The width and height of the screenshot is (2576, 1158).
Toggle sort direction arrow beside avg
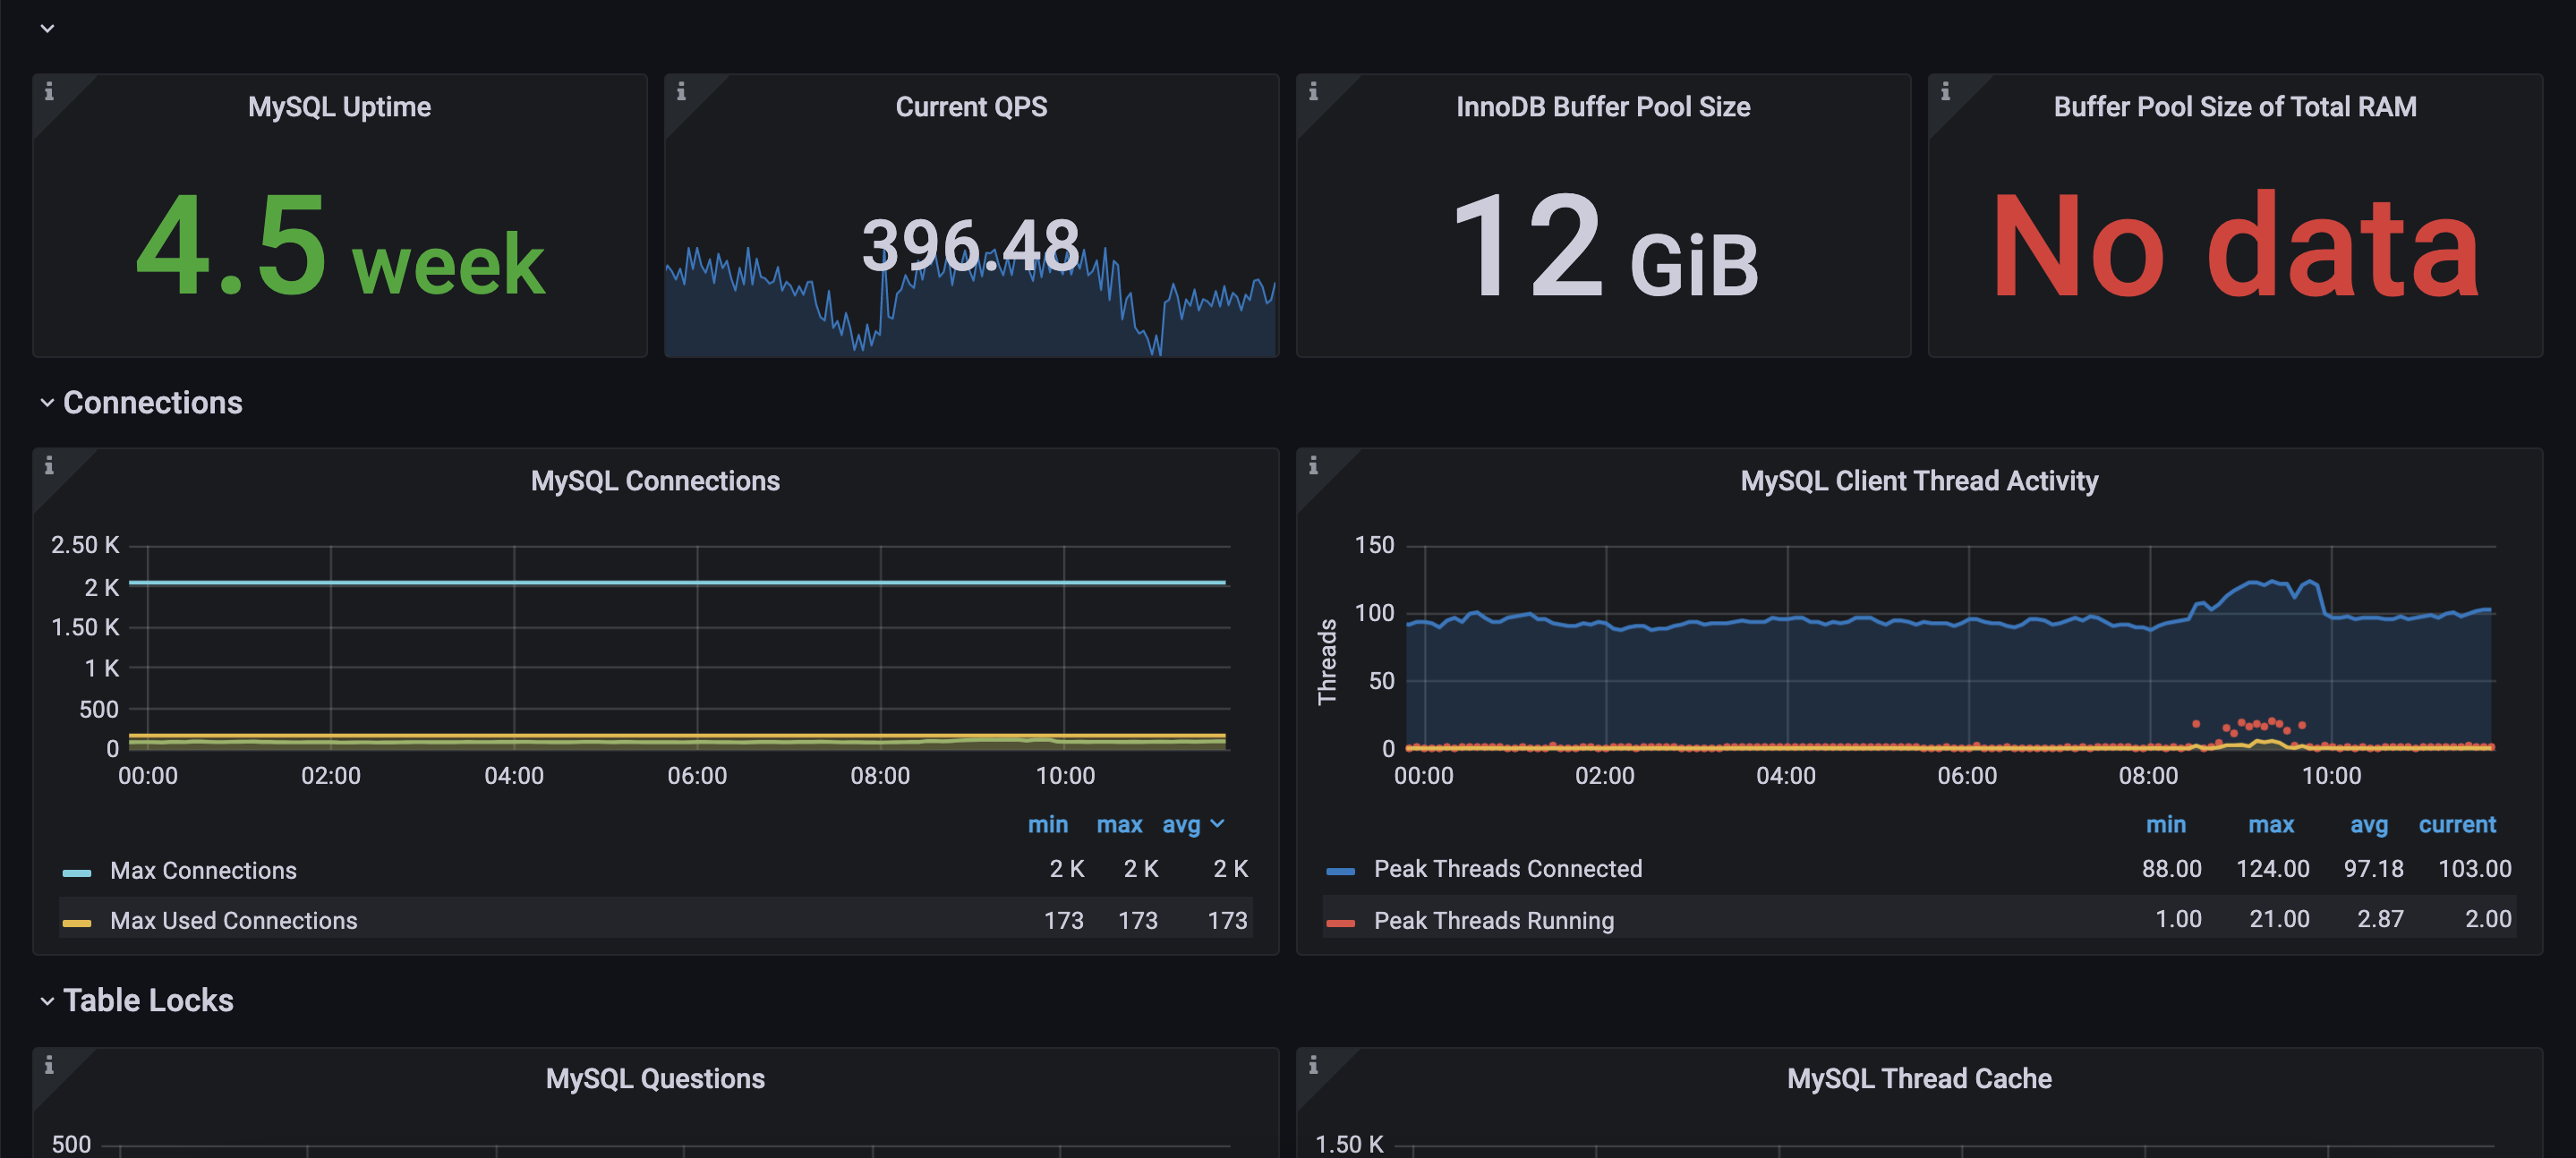(1217, 824)
